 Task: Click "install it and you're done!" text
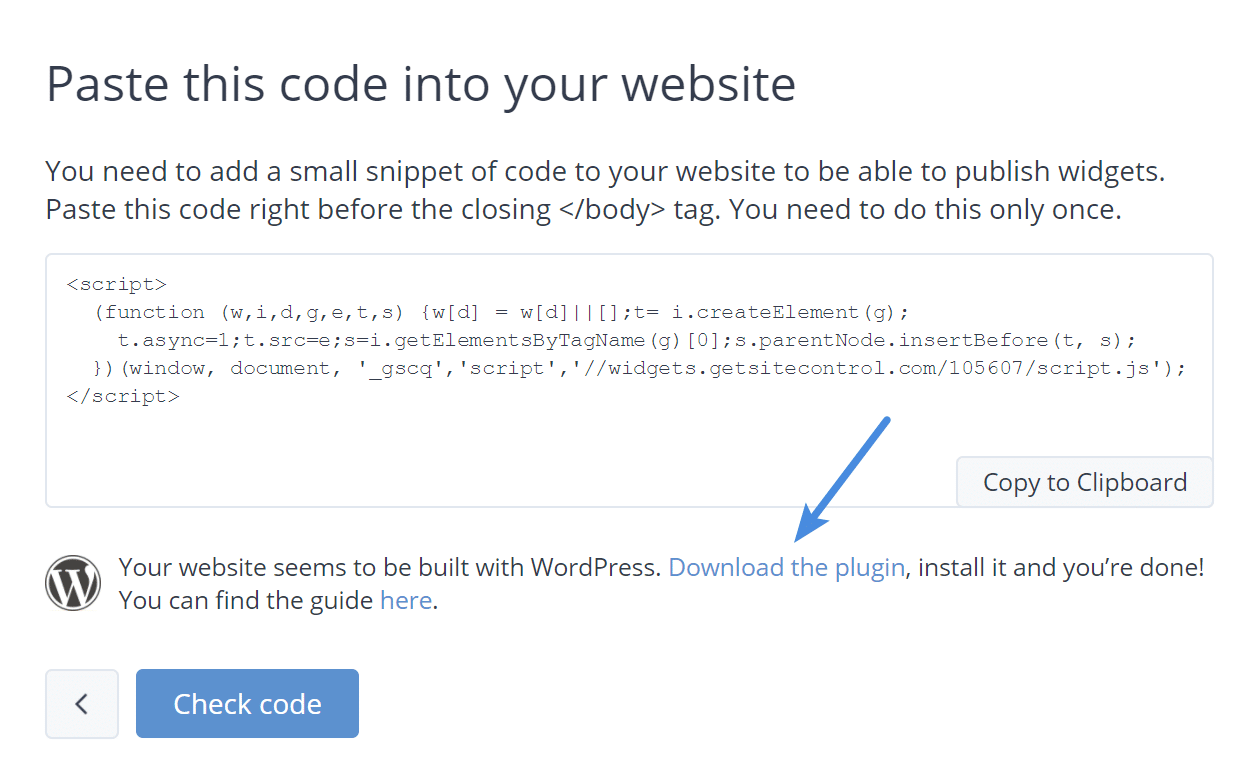point(1061,568)
